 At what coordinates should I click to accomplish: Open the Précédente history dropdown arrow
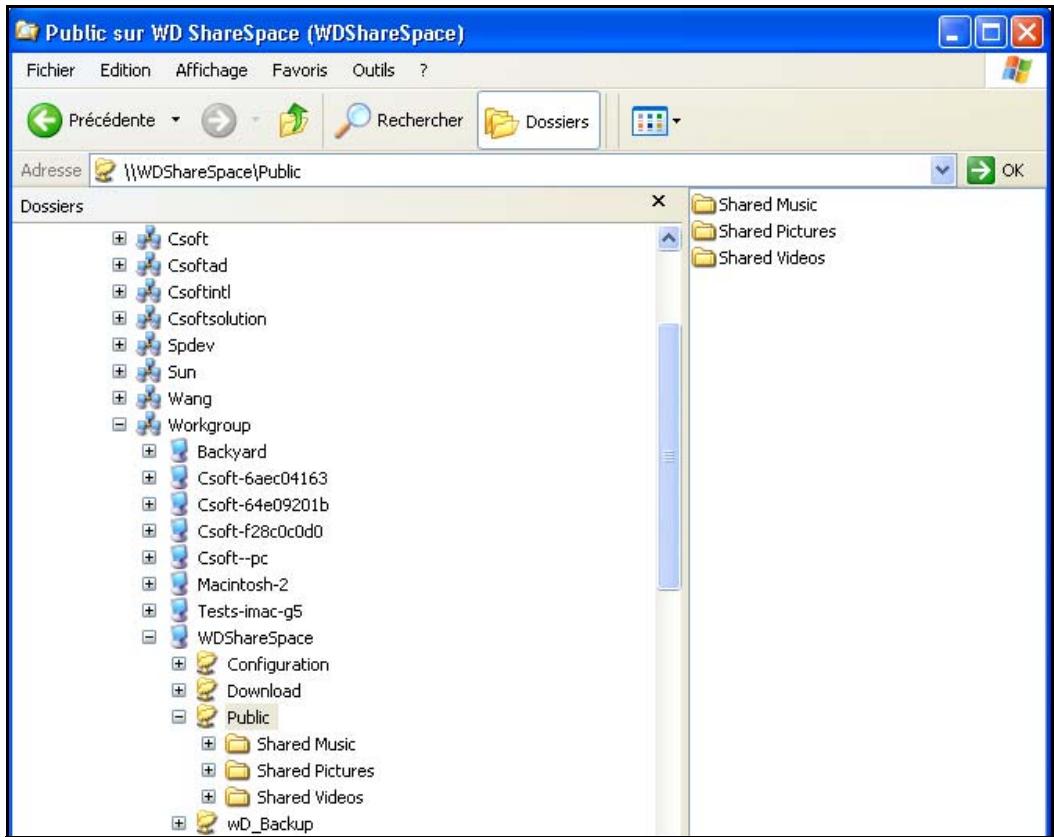tap(175, 120)
